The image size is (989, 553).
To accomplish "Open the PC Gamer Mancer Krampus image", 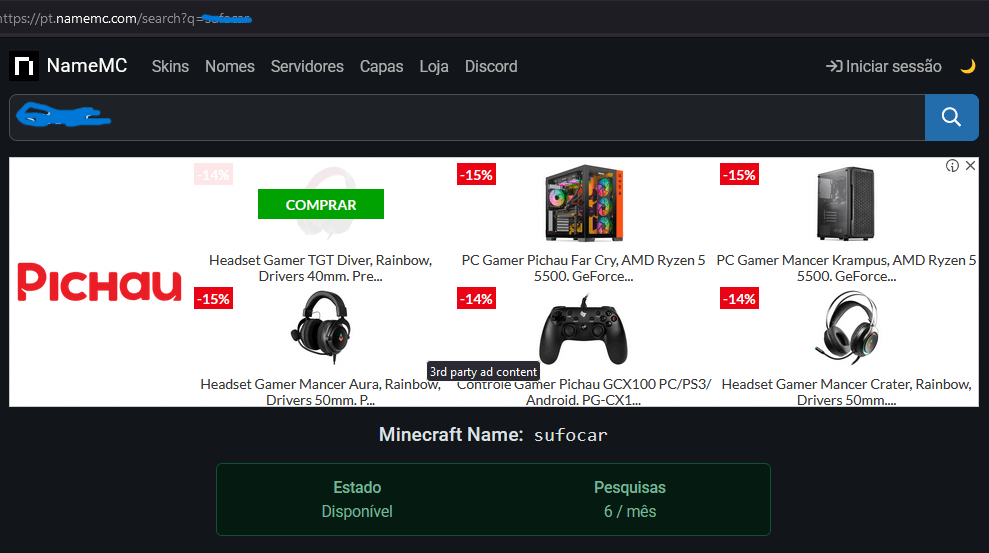I will click(846, 203).
